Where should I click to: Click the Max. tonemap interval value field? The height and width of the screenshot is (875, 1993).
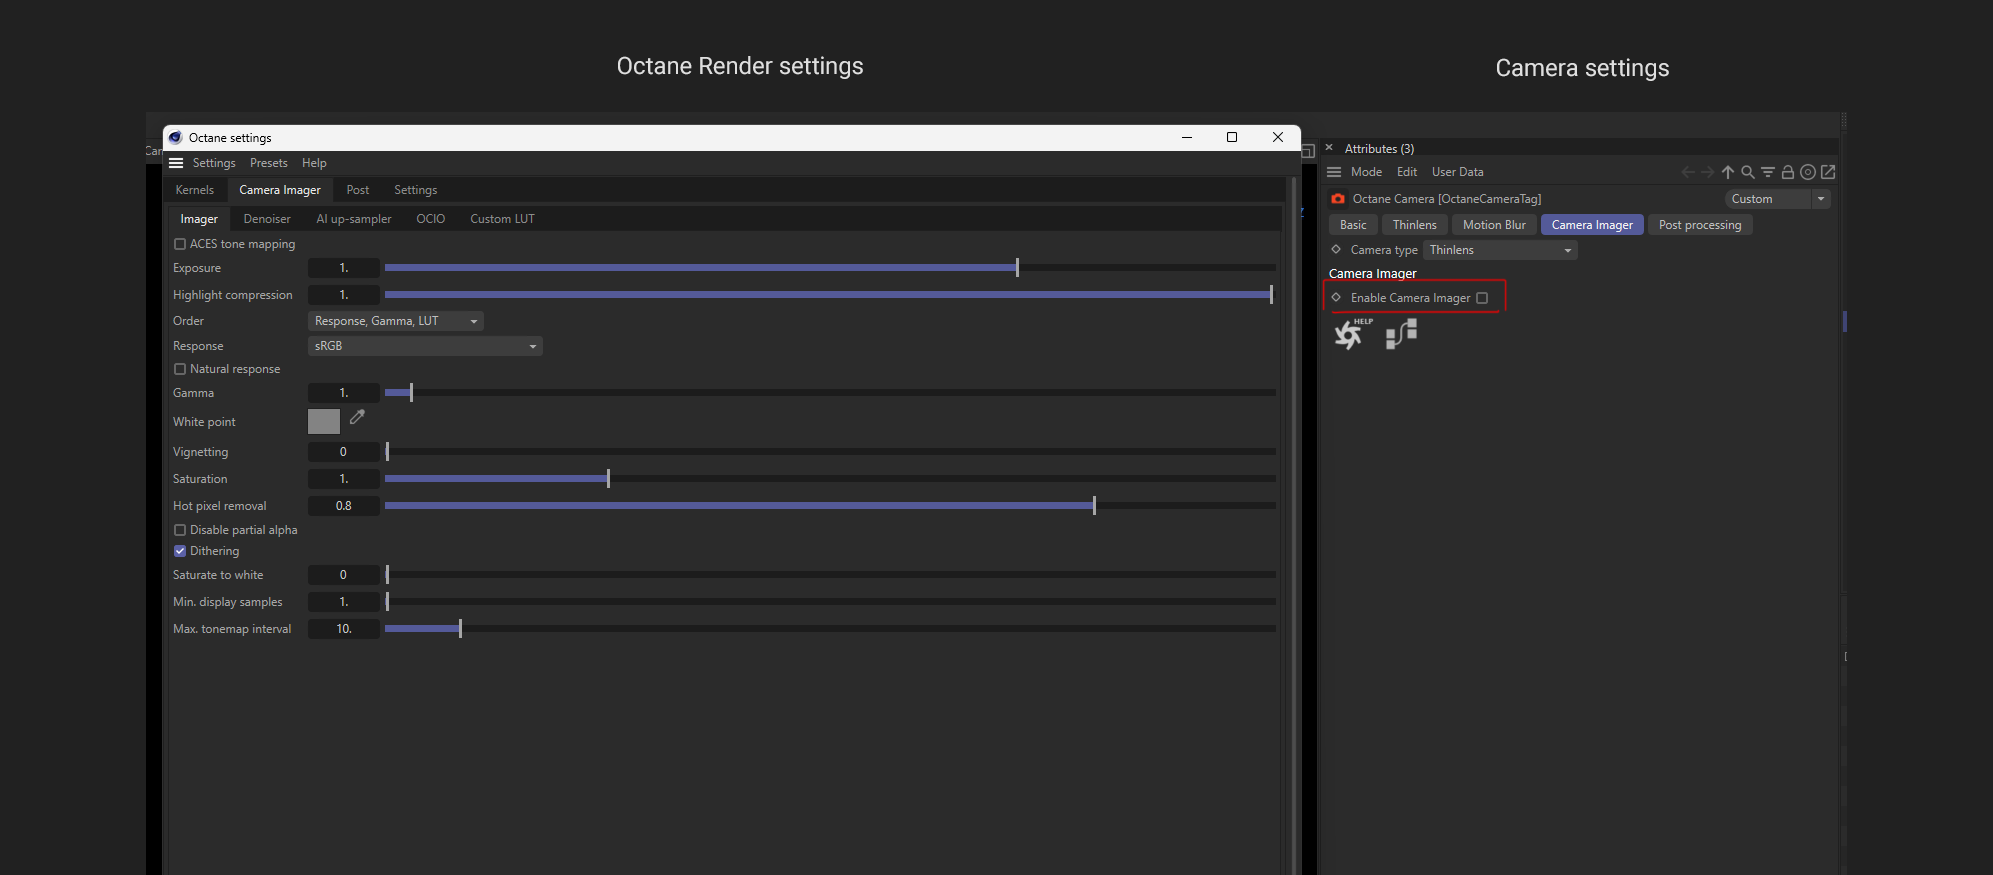click(x=344, y=629)
